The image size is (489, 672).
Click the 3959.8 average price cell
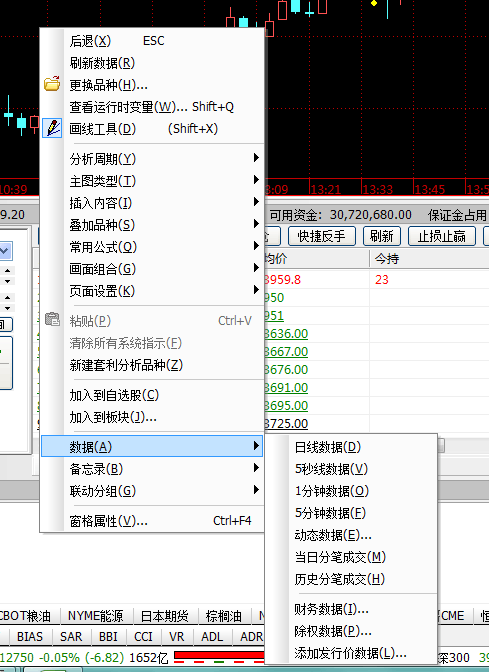coord(282,280)
